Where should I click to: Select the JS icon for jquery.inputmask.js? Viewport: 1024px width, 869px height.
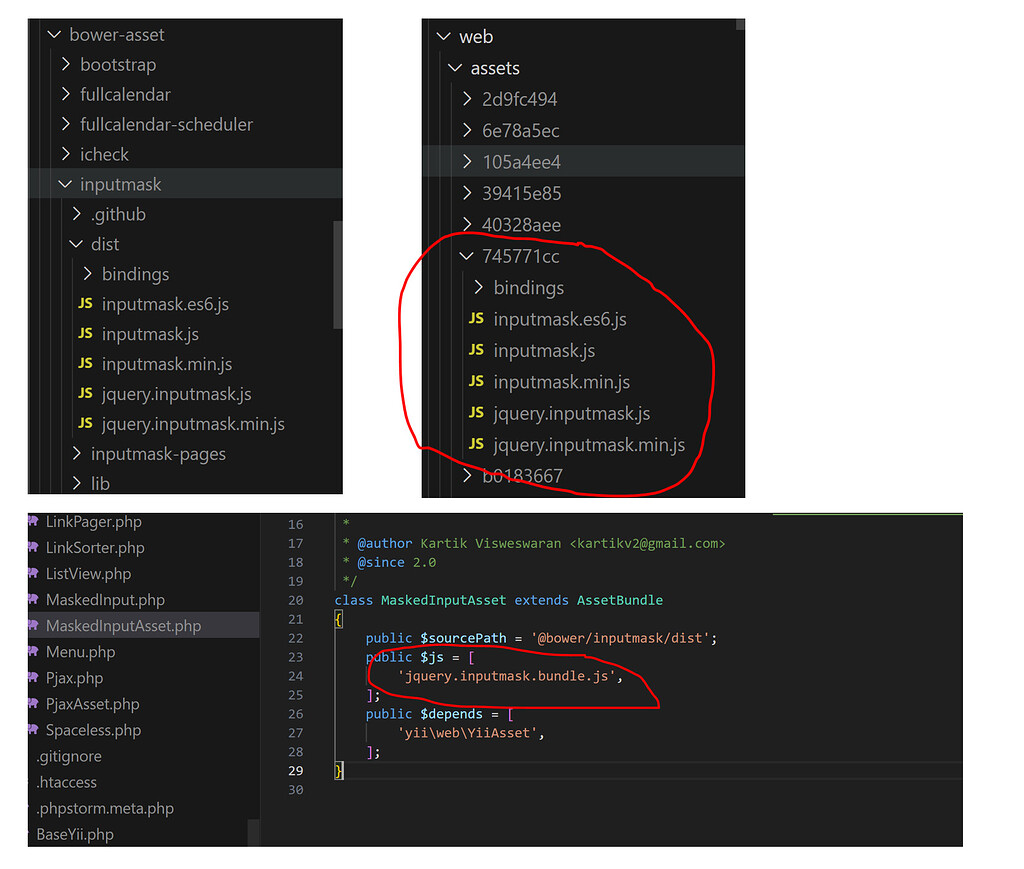click(85, 394)
